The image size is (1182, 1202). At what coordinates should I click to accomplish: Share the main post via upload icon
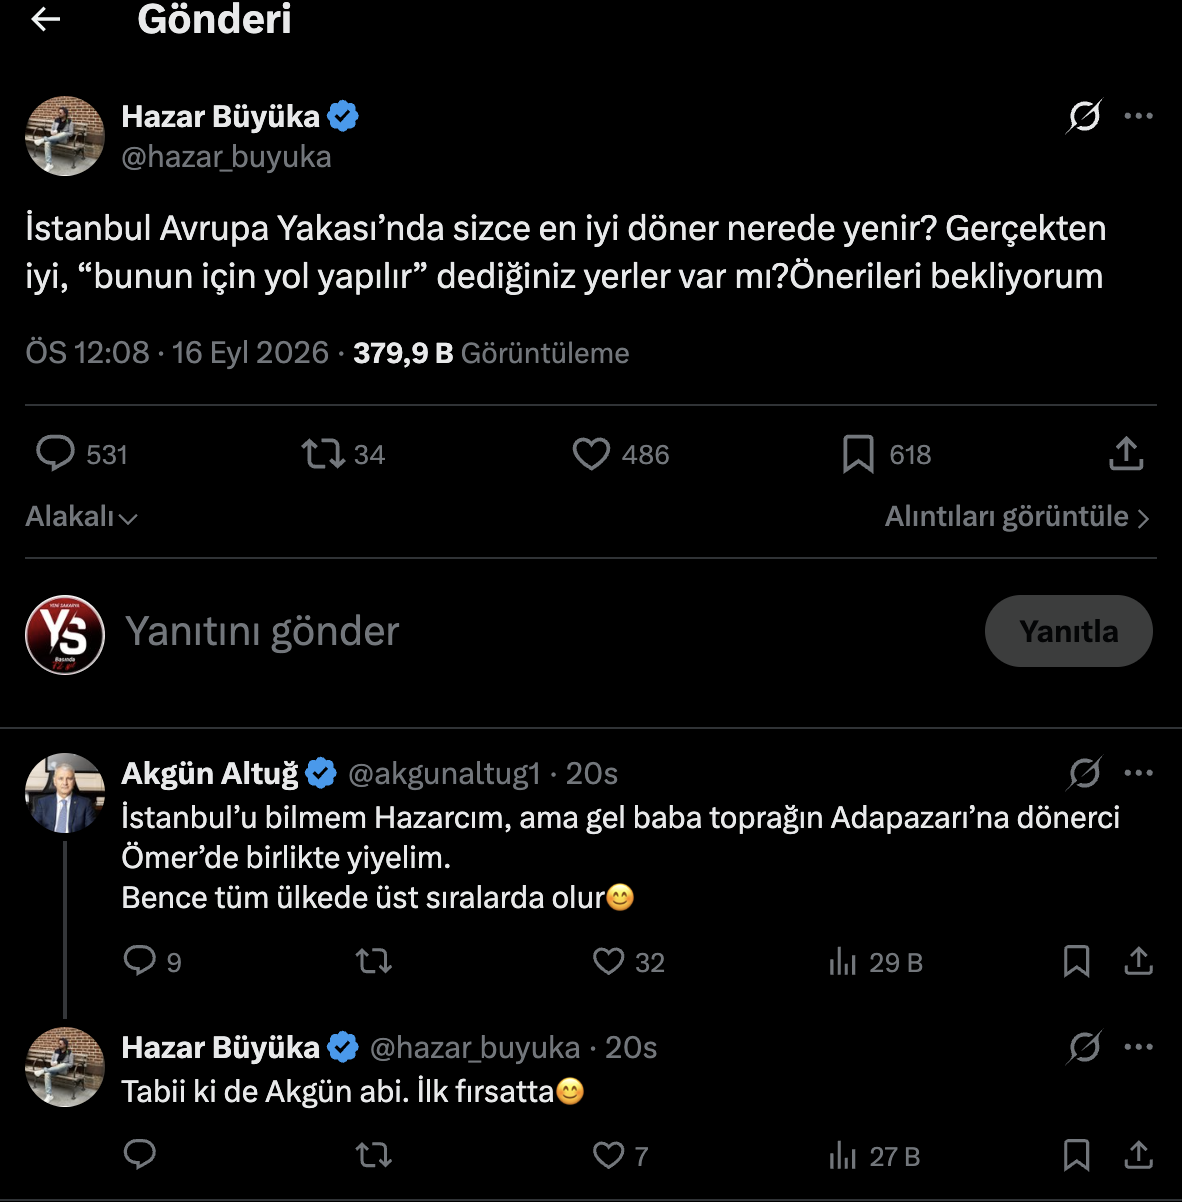[x=1126, y=454]
